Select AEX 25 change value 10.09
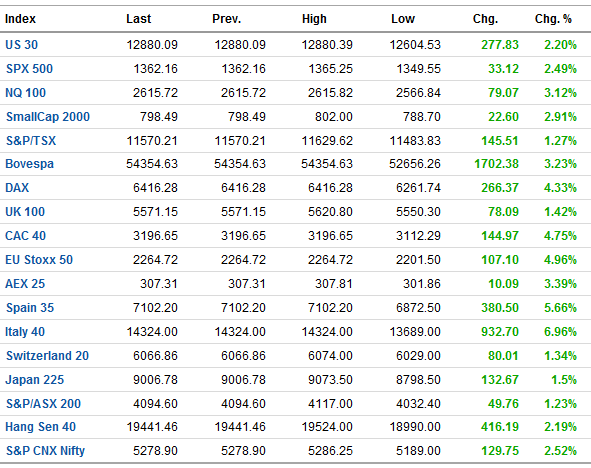 pyautogui.click(x=503, y=284)
